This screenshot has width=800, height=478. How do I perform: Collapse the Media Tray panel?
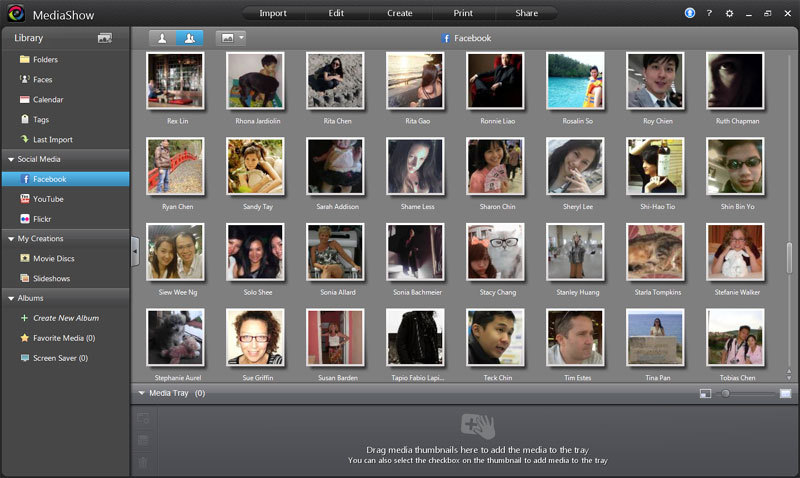click(x=142, y=394)
